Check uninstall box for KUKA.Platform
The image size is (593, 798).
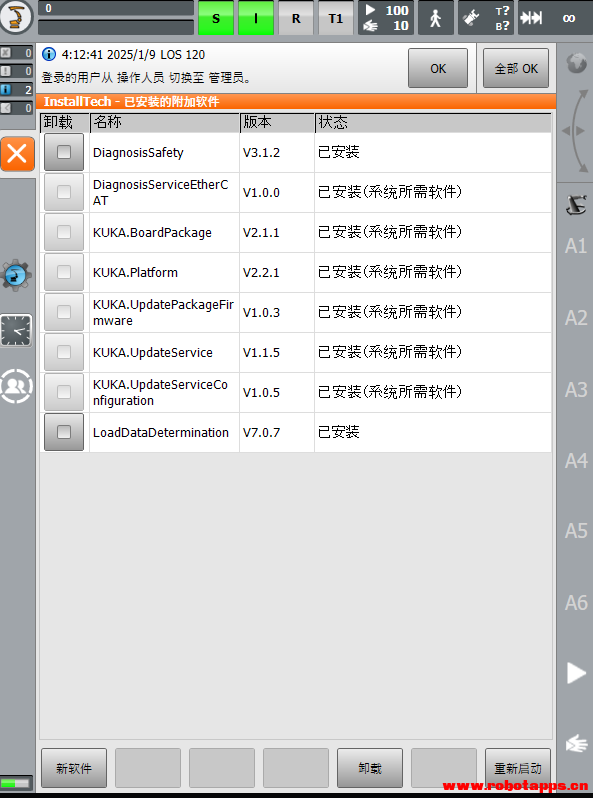pos(64,272)
